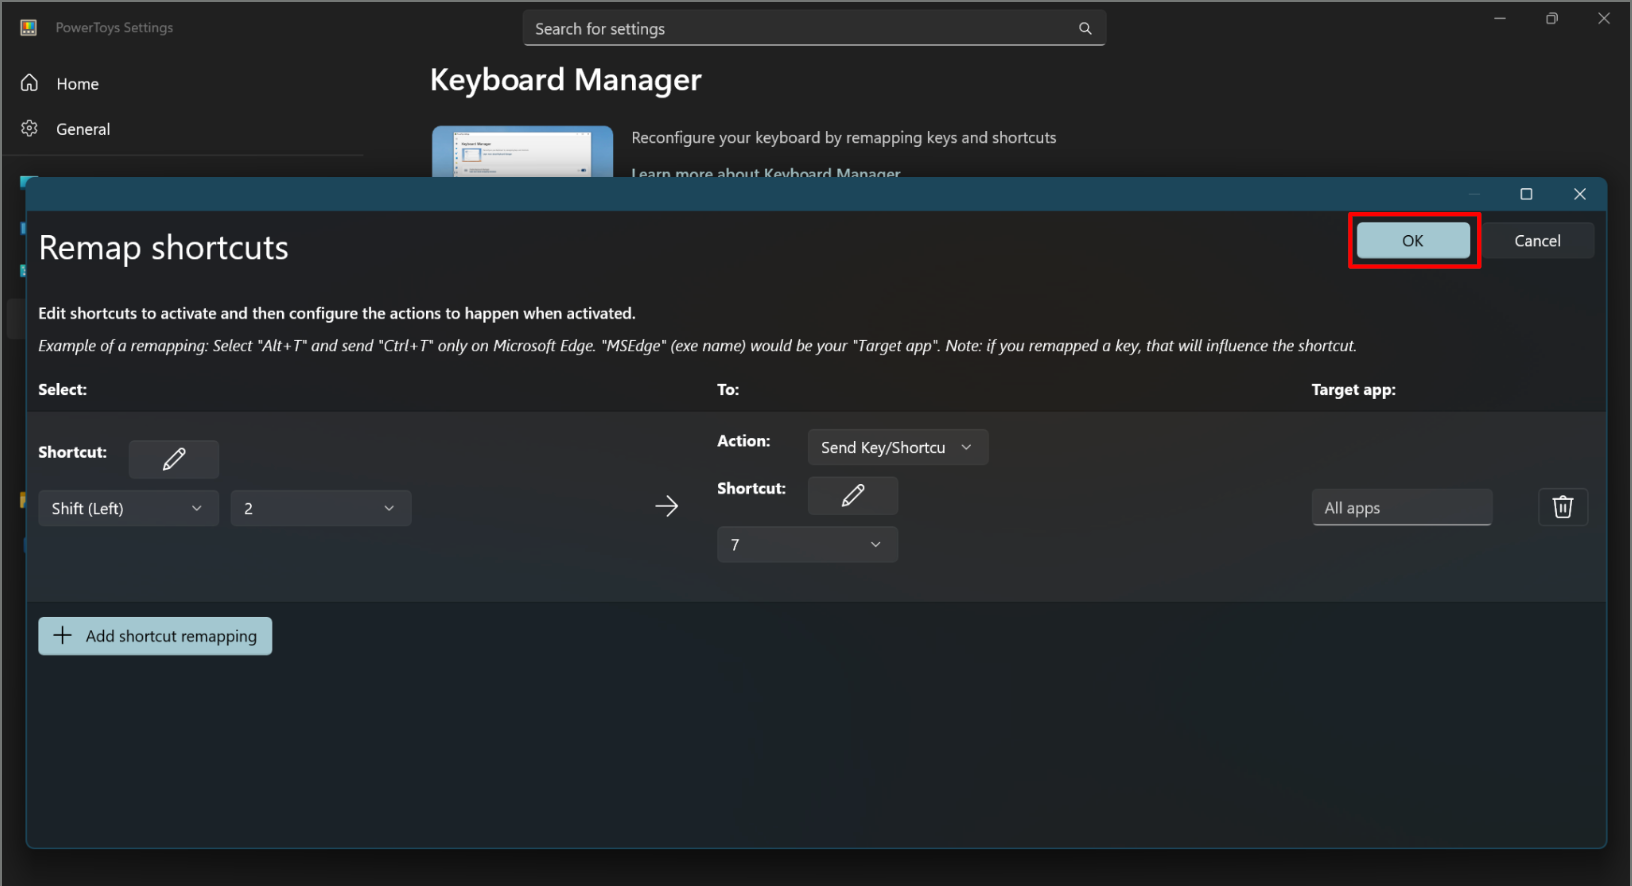The image size is (1632, 886).
Task: Open General settings in the sidebar
Action: click(x=83, y=129)
